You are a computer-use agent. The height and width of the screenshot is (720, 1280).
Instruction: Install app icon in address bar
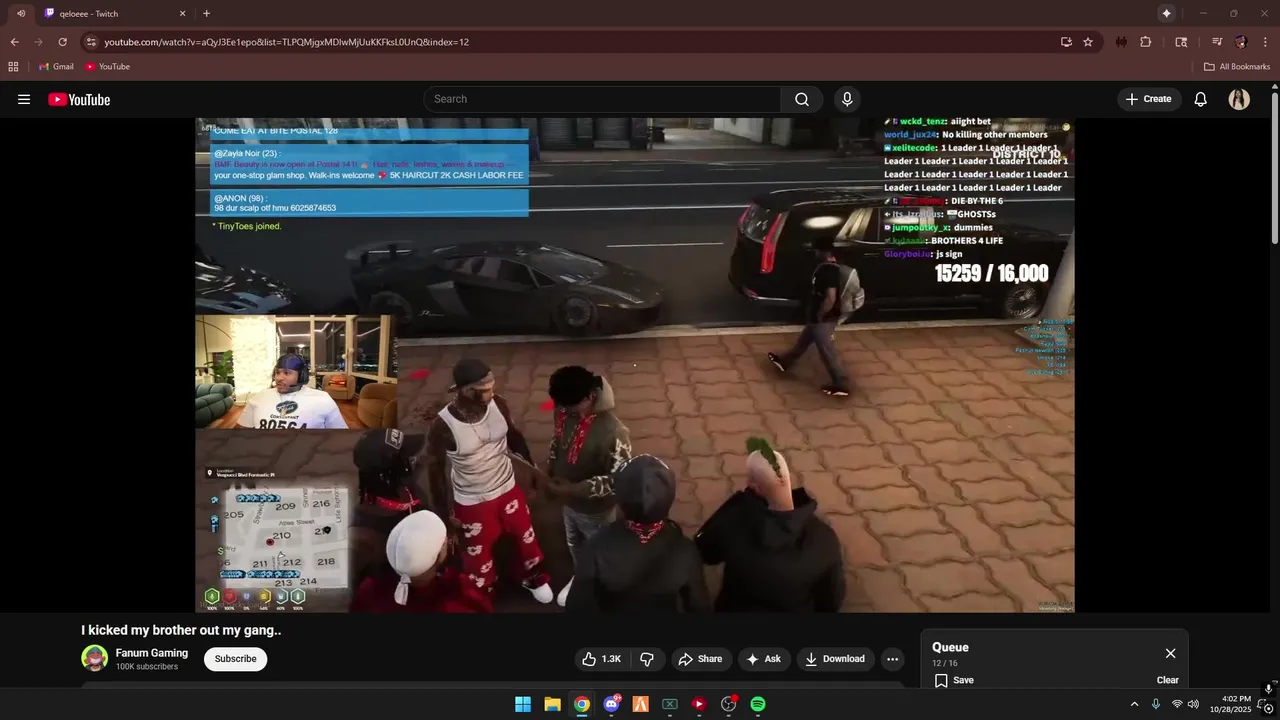(x=1066, y=42)
